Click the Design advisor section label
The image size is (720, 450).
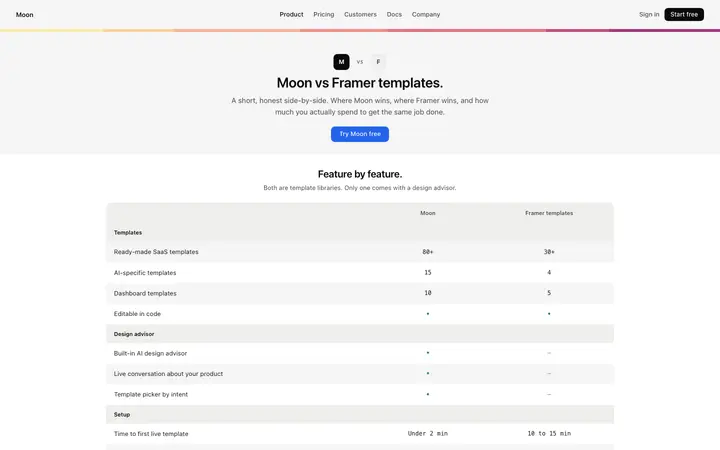tap(134, 334)
